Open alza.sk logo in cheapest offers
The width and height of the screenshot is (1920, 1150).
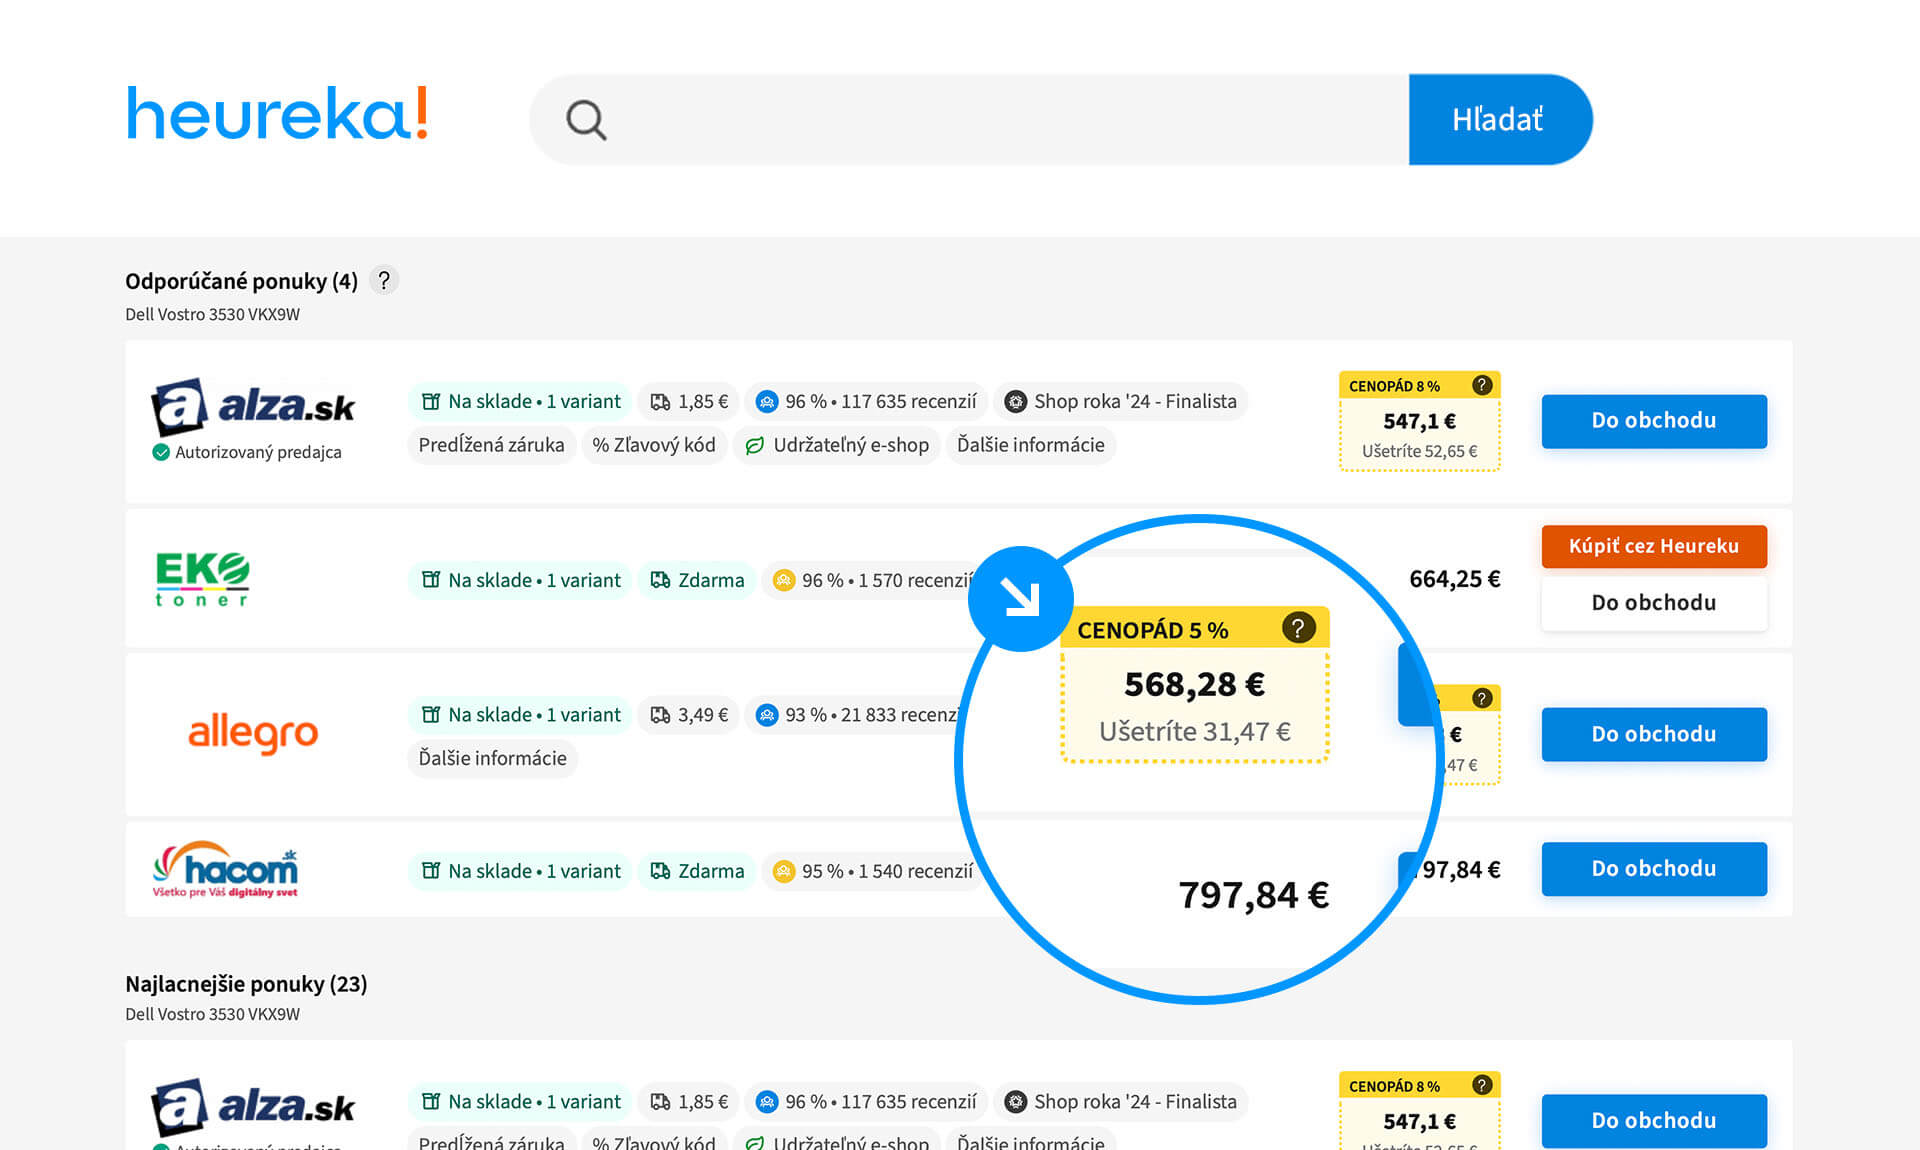pos(253,1106)
